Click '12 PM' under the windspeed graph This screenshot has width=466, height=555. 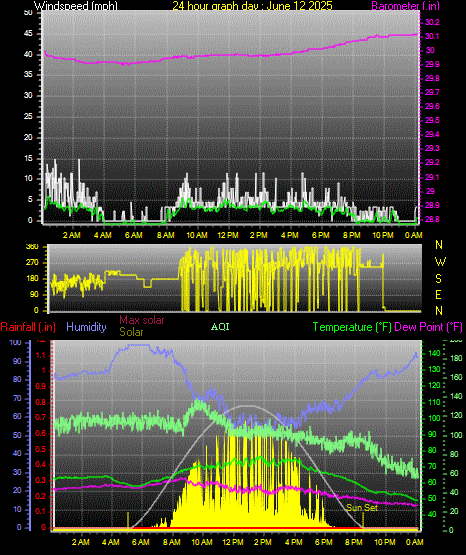point(228,235)
